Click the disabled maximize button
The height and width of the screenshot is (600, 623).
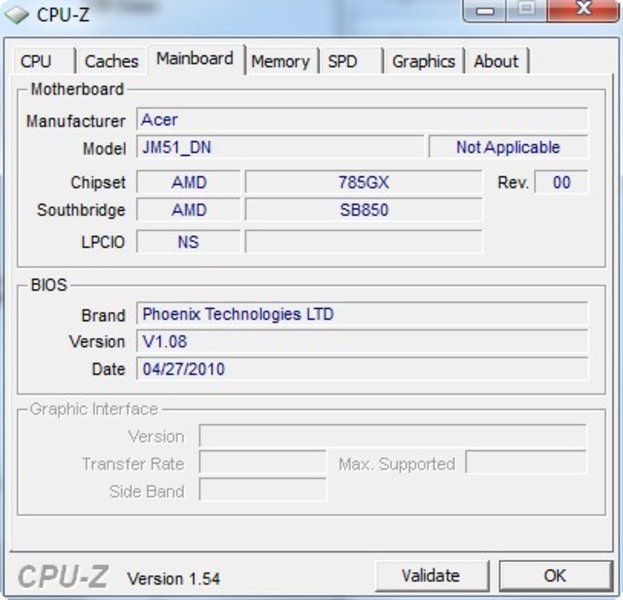coord(527,10)
